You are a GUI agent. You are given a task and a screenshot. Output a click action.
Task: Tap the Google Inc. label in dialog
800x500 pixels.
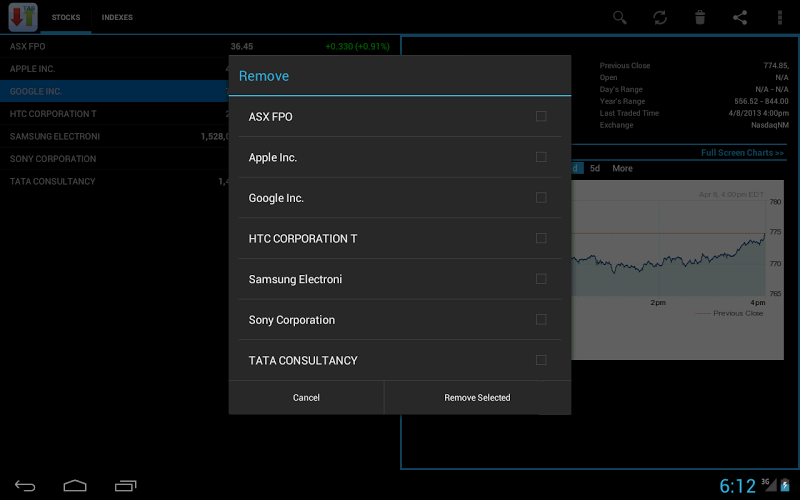coord(276,198)
